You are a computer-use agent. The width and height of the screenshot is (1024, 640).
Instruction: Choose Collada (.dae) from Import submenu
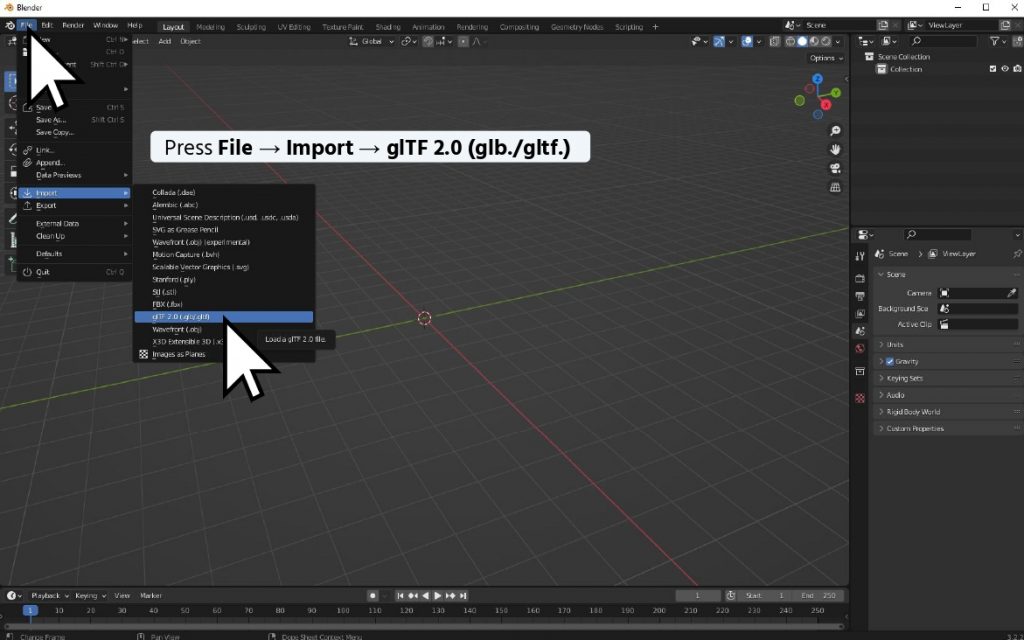point(223,193)
